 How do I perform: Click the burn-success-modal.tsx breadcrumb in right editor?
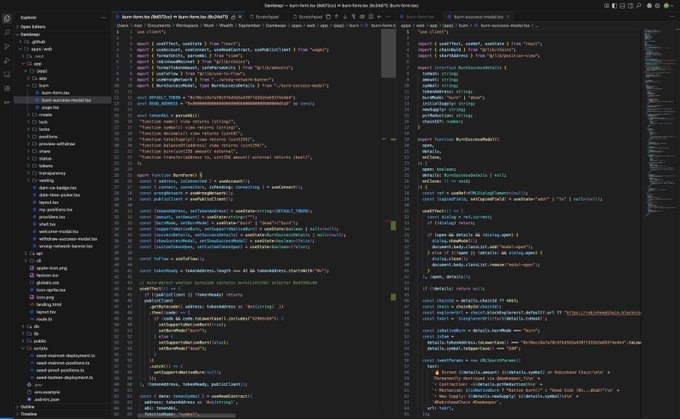[x=505, y=26]
